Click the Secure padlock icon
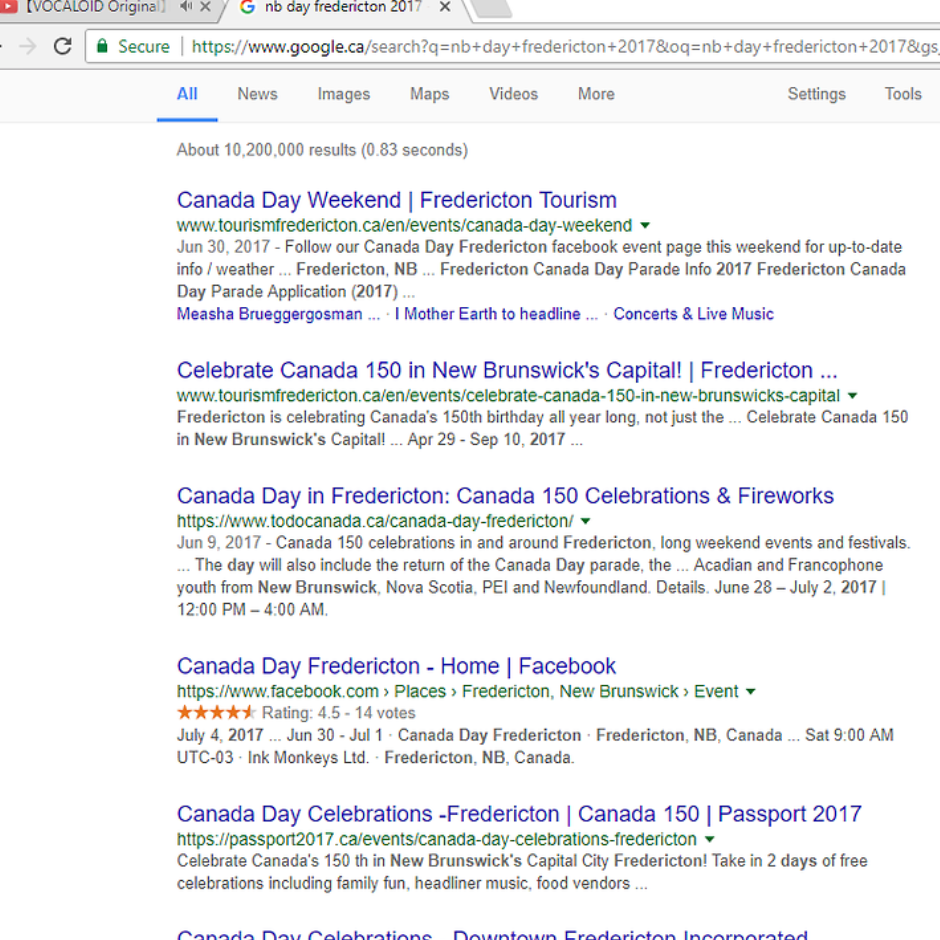Image resolution: width=940 pixels, height=940 pixels. coord(101,46)
